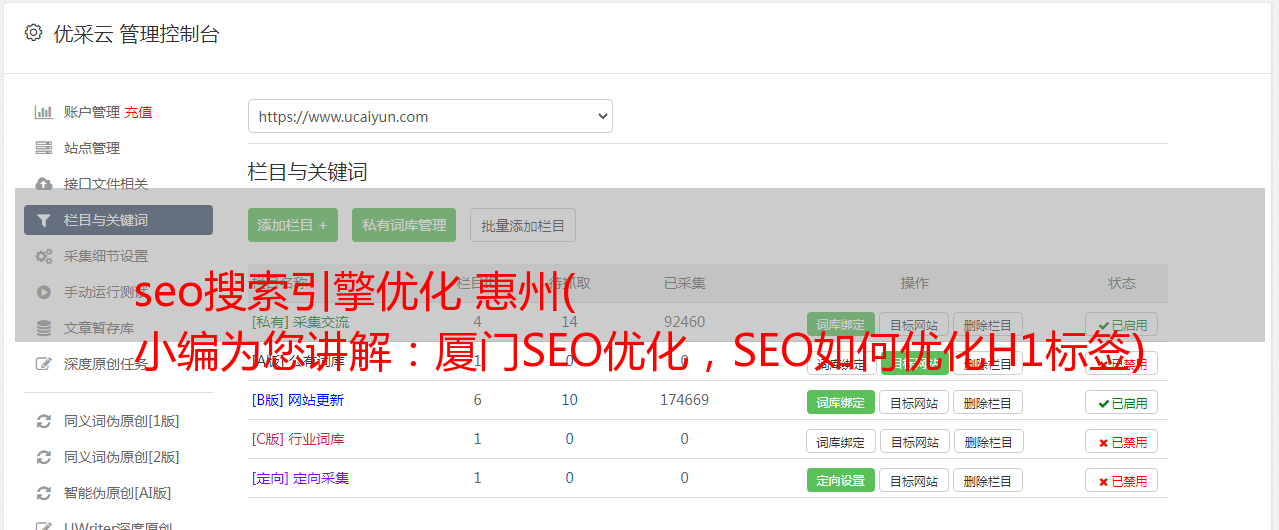Click 目标网站 for the 采集交流 row
The height and width of the screenshot is (530, 1279).
[915, 324]
